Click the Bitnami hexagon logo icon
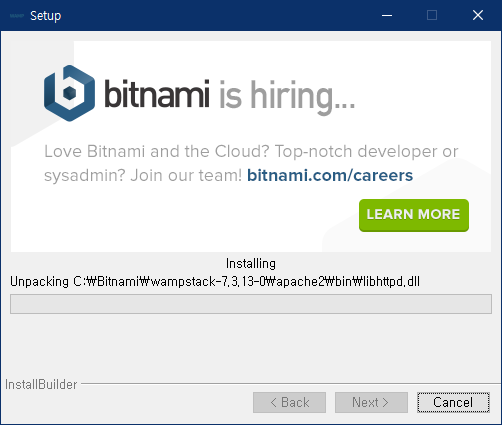The image size is (502, 425). point(69,93)
